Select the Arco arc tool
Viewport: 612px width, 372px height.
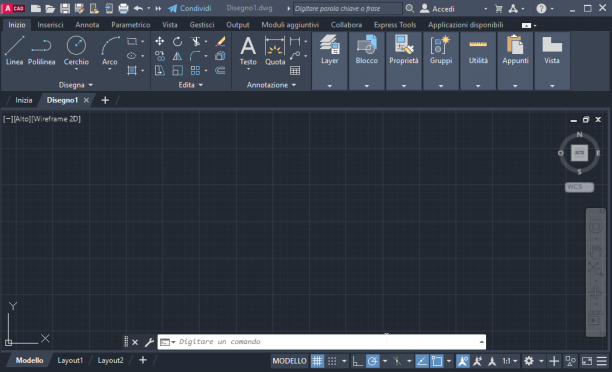110,51
